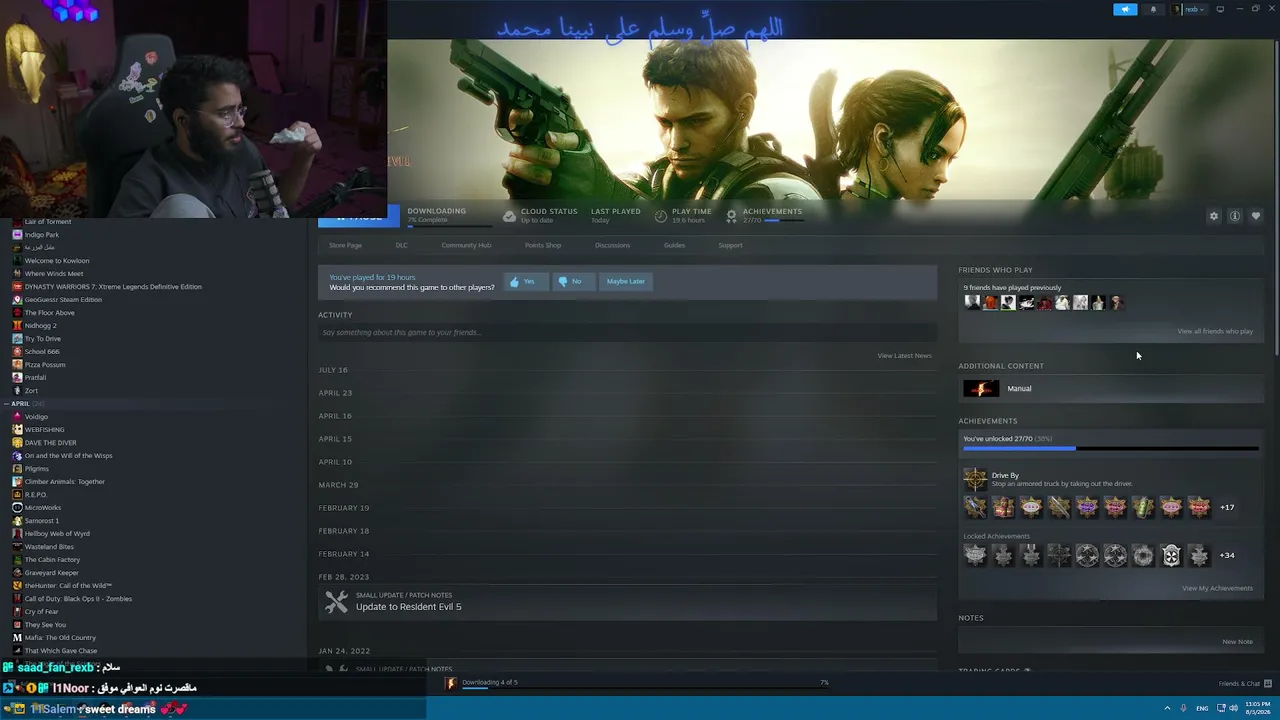
Task: Open Steam announcements megaphone icon
Action: pos(1125,9)
